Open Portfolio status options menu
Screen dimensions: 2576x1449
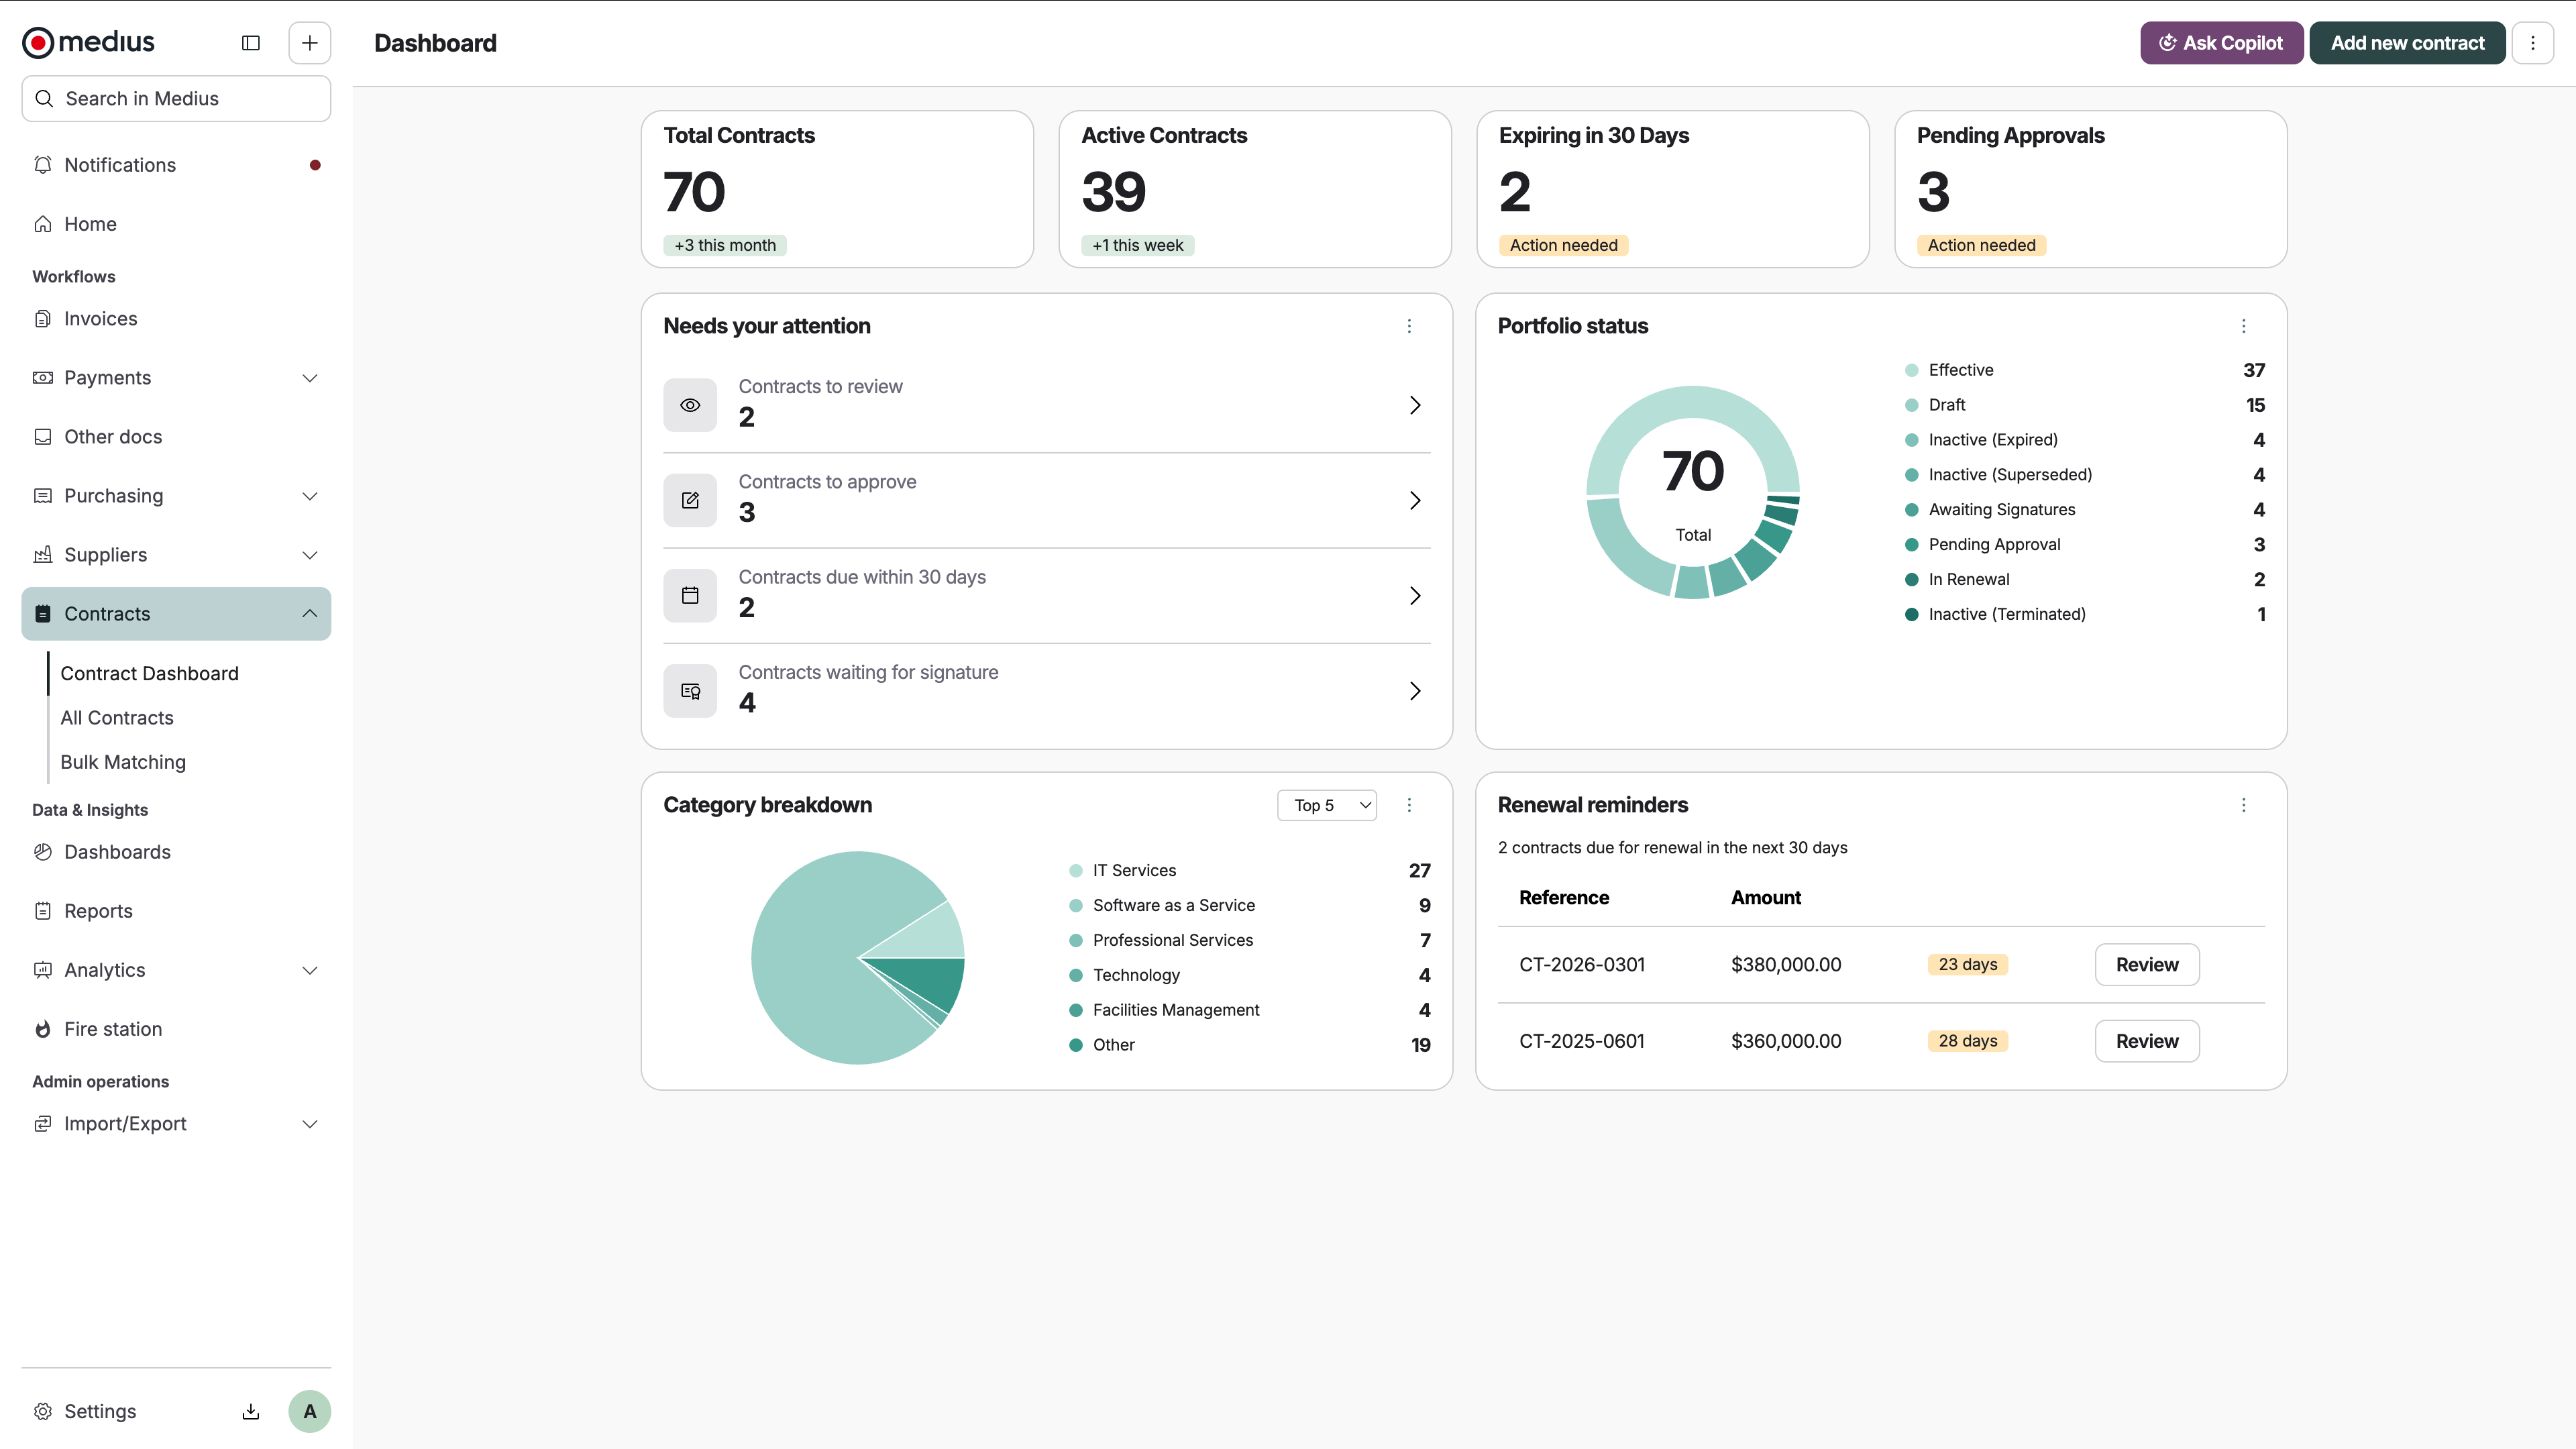coord(2244,326)
